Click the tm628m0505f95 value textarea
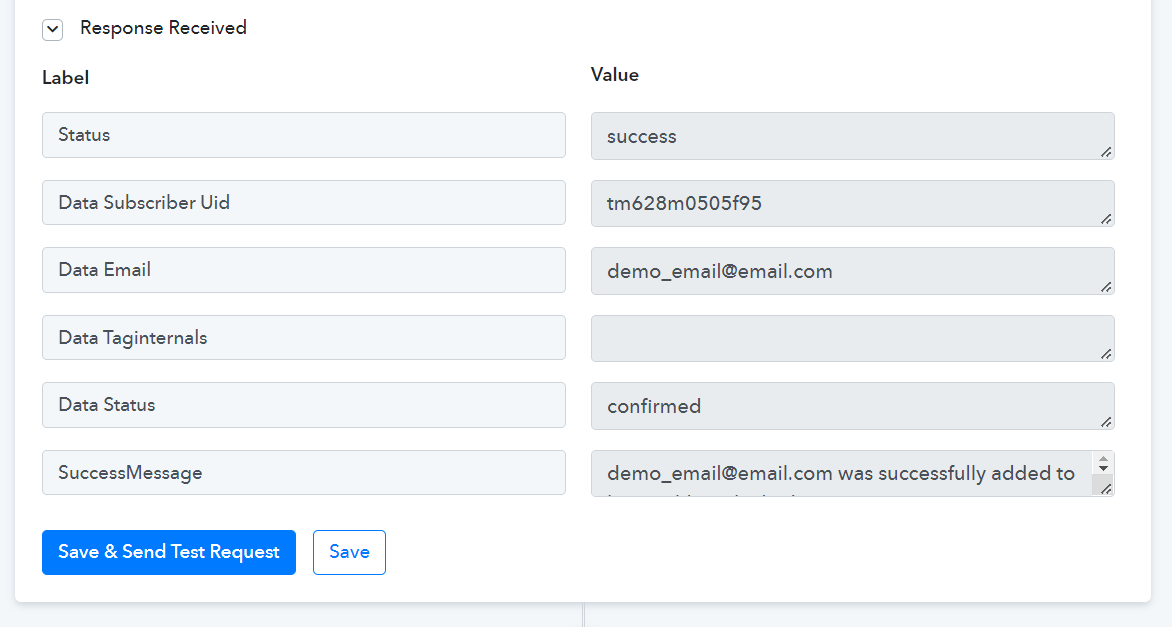The height and width of the screenshot is (627, 1172). click(x=850, y=203)
